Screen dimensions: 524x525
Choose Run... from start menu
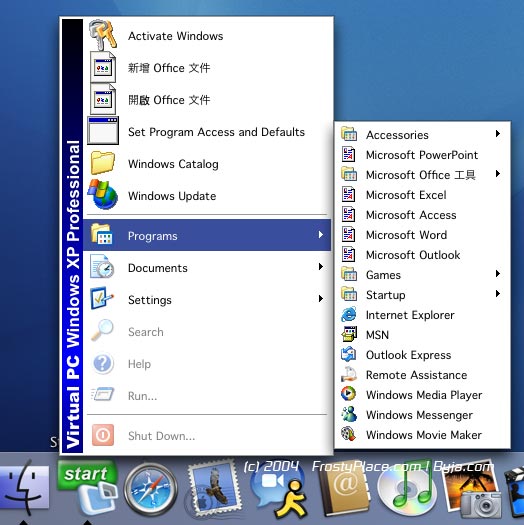point(207,395)
